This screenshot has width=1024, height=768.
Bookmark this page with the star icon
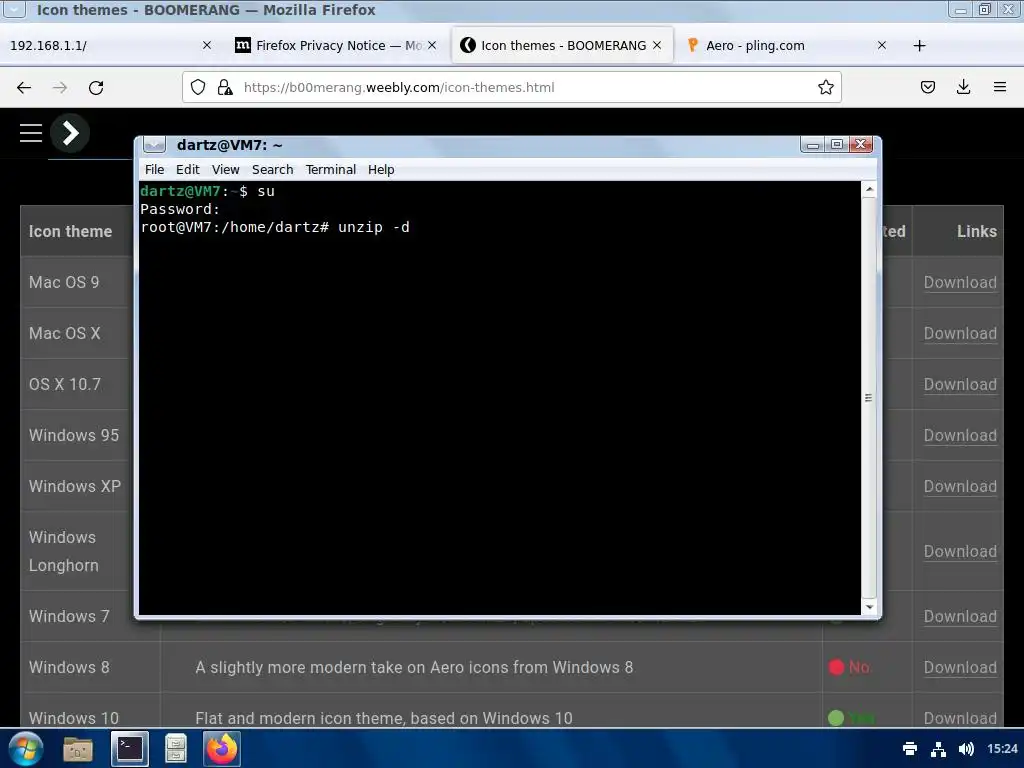pyautogui.click(x=825, y=88)
